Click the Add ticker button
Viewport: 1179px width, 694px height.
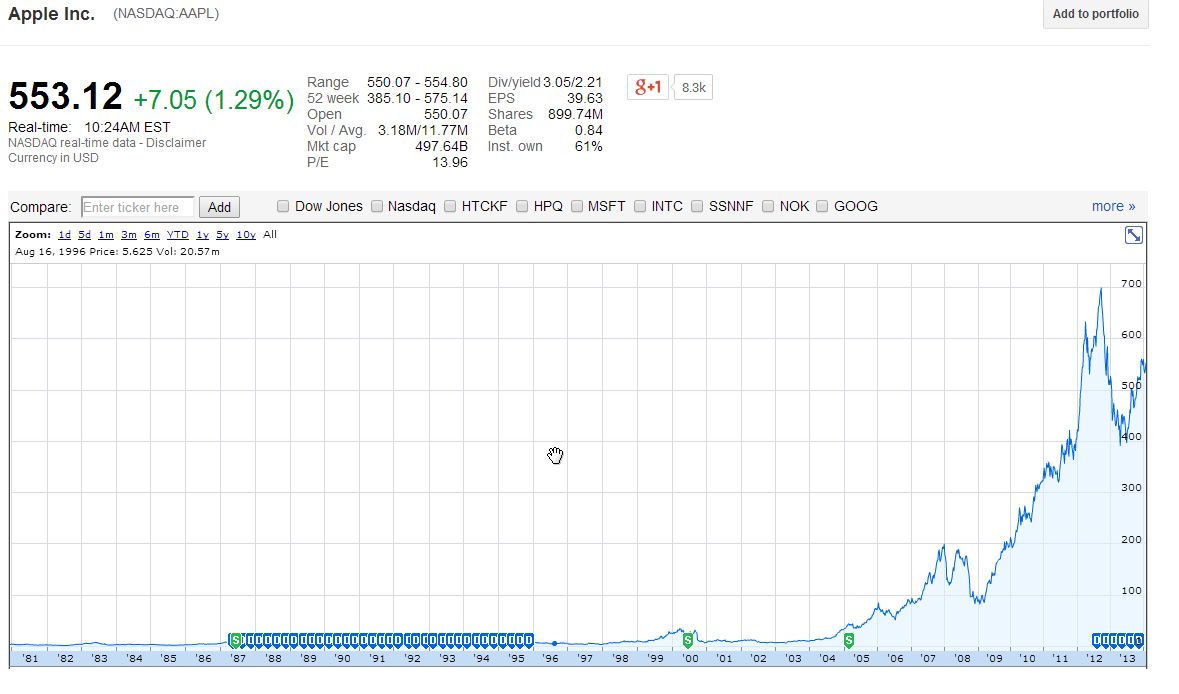219,208
